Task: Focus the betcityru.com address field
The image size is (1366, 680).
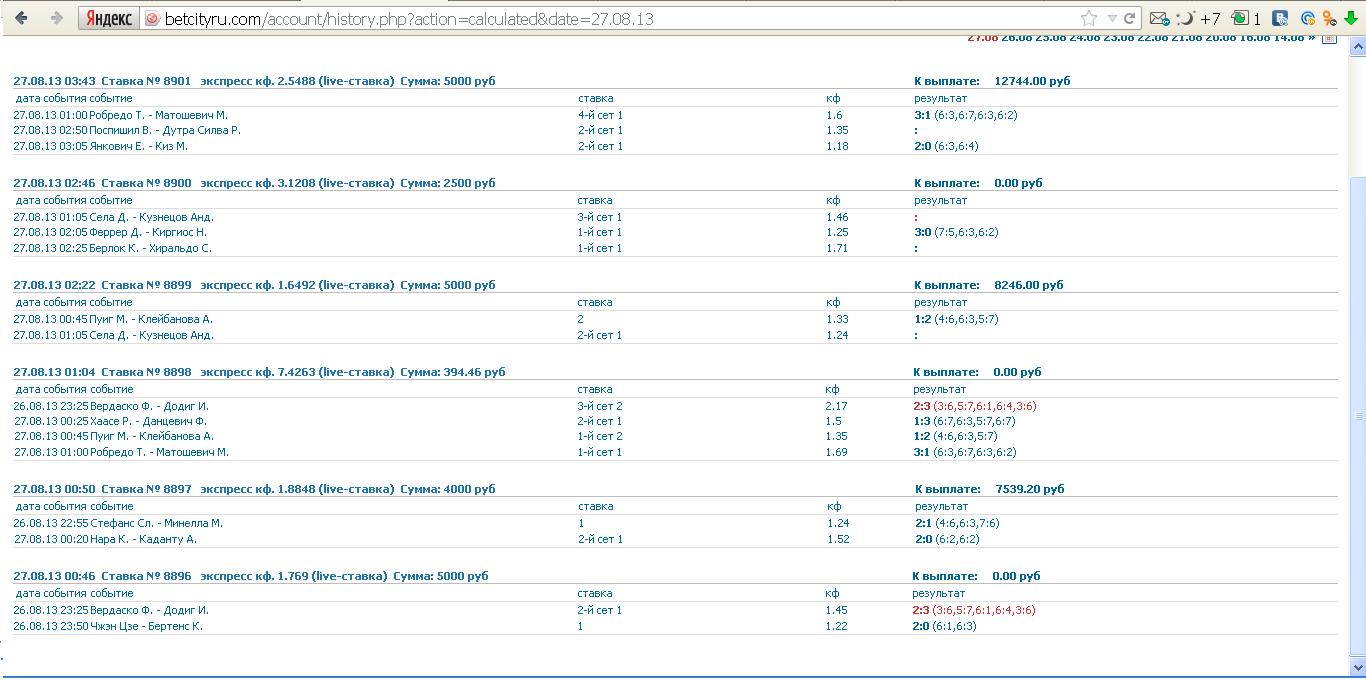Action: pos(610,18)
